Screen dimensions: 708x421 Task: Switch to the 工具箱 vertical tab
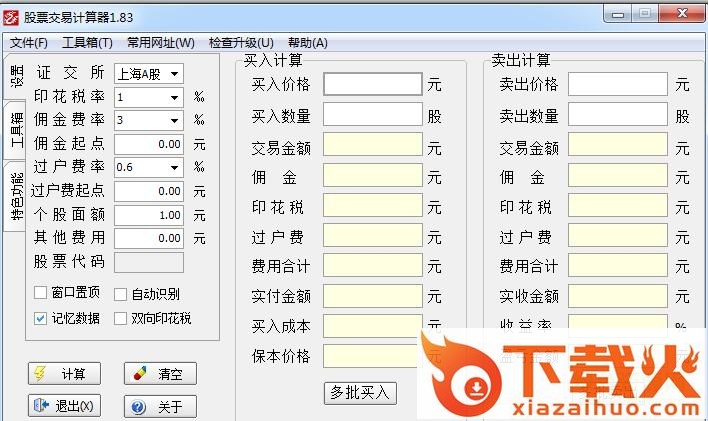click(x=16, y=130)
